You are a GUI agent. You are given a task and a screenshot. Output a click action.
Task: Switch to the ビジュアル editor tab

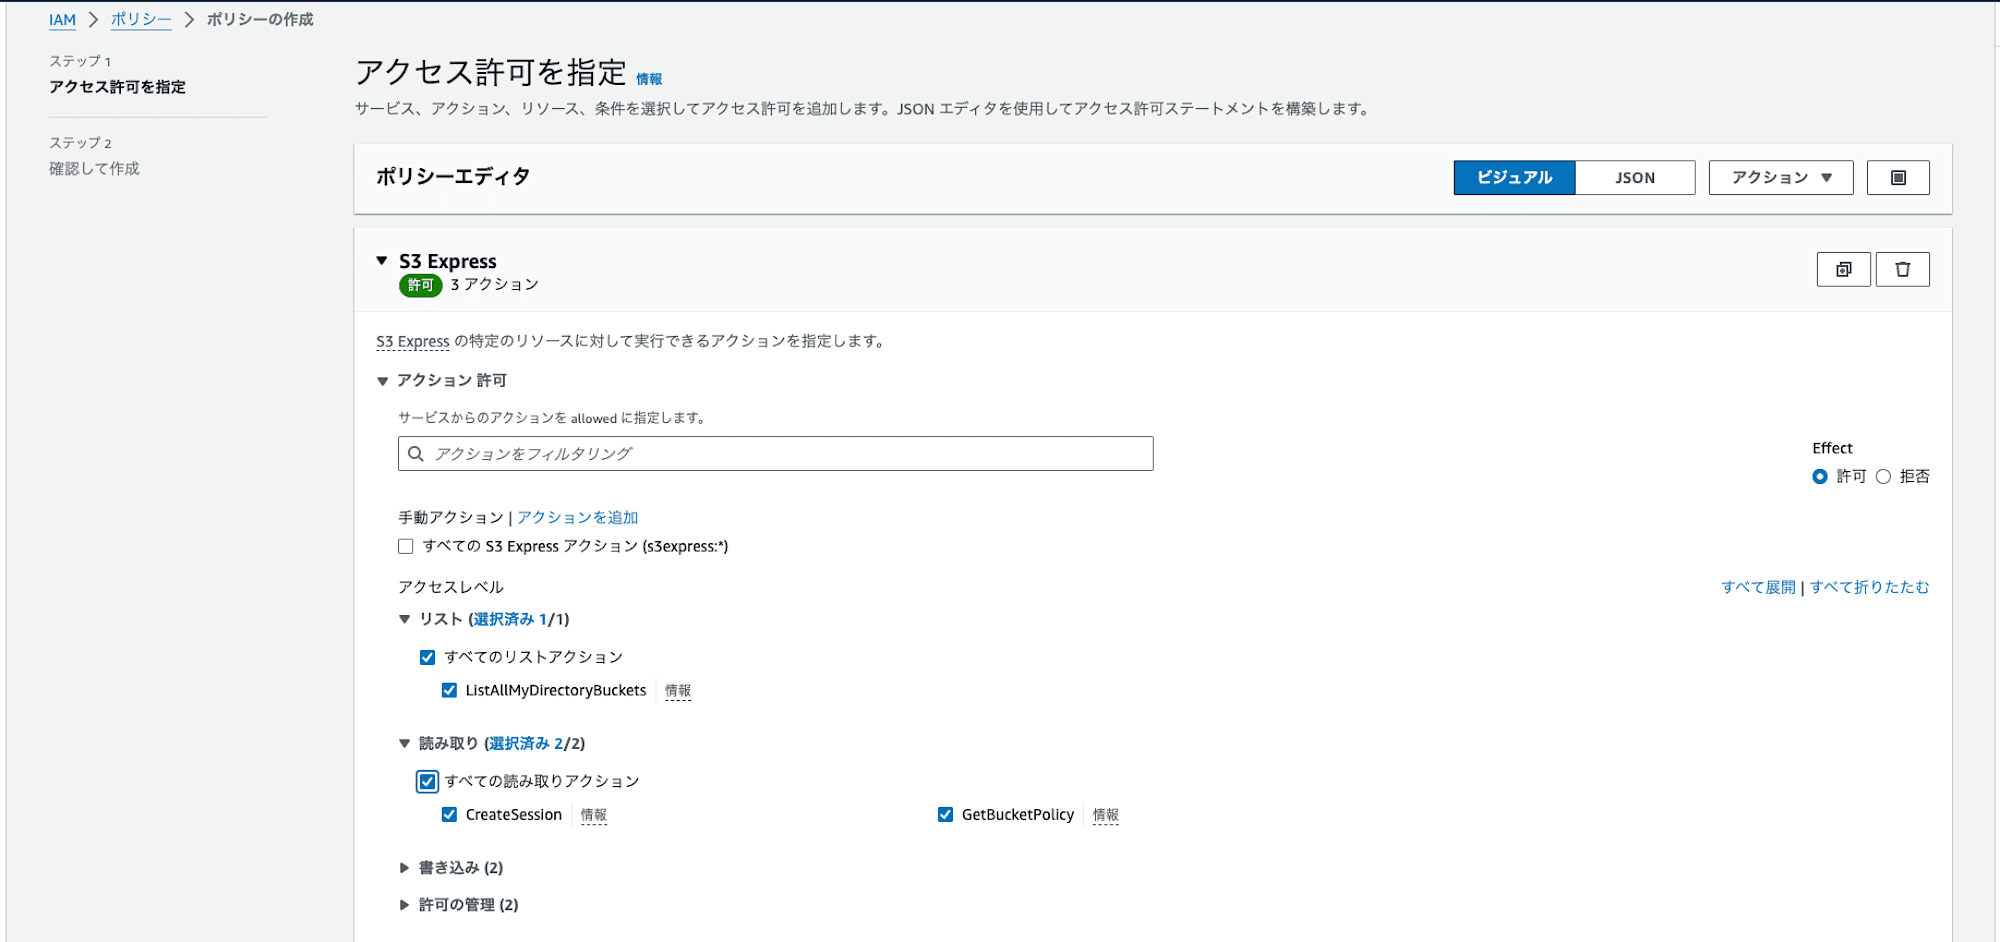pyautogui.click(x=1514, y=177)
